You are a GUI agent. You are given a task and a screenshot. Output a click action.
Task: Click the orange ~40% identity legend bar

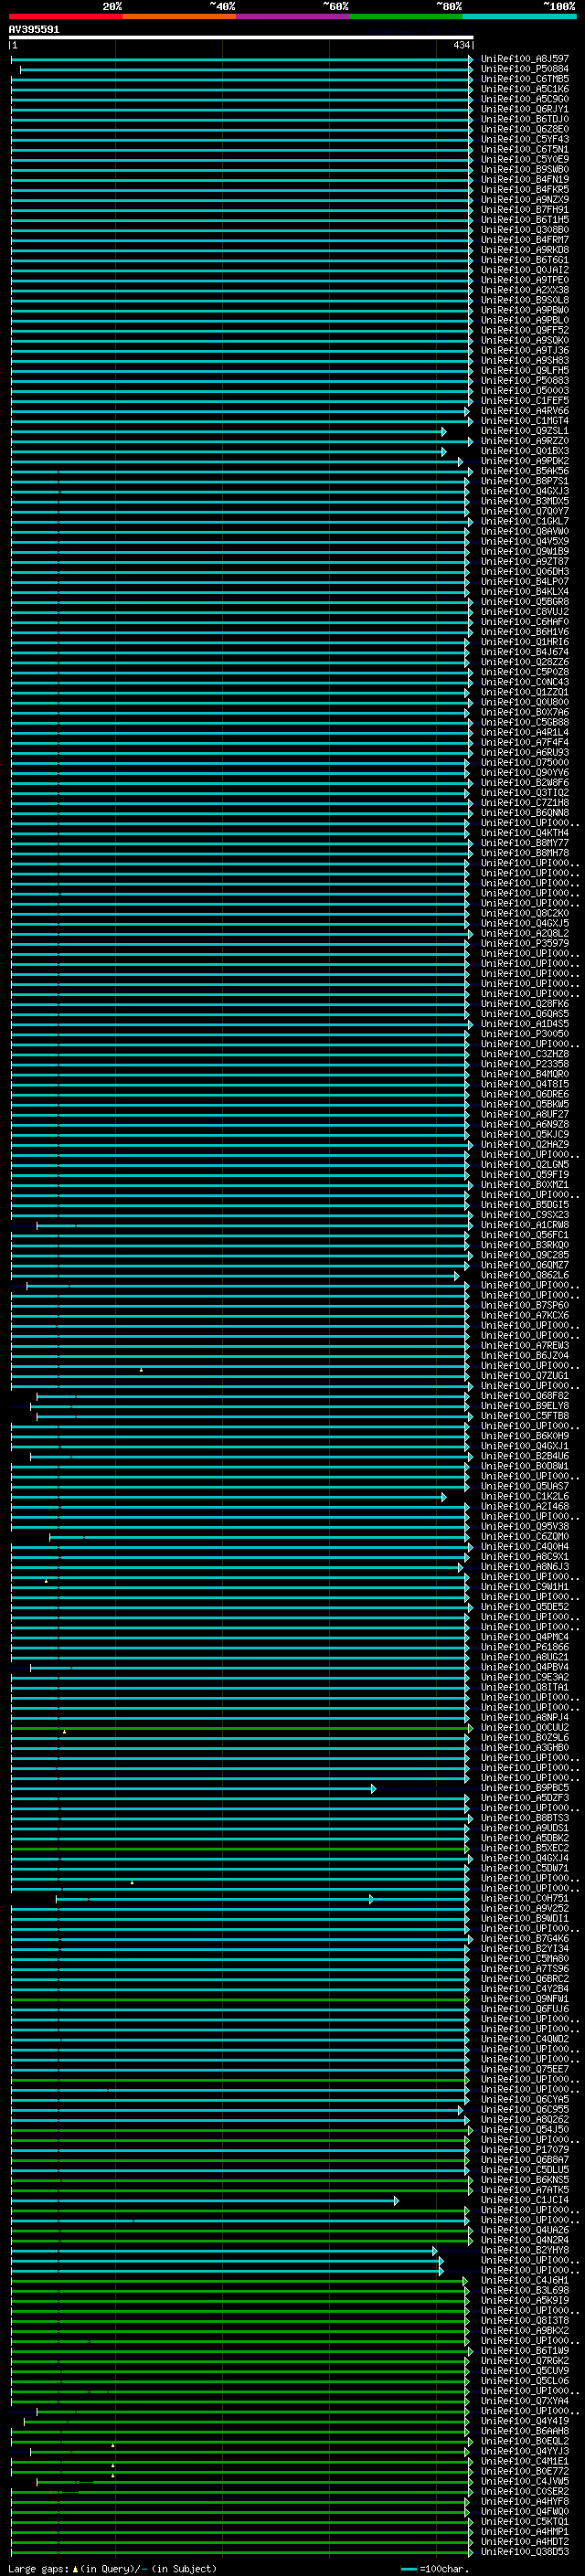point(179,16)
